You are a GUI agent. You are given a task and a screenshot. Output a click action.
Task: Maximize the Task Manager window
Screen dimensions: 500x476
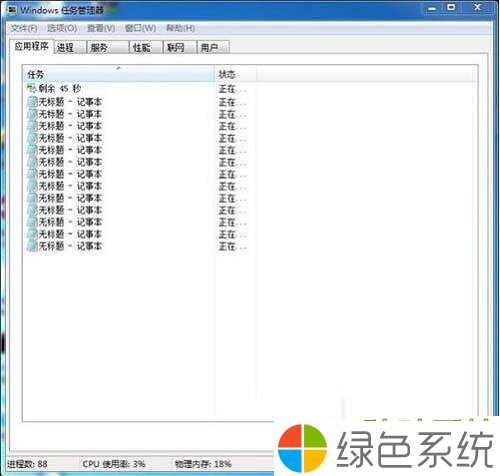pos(451,7)
